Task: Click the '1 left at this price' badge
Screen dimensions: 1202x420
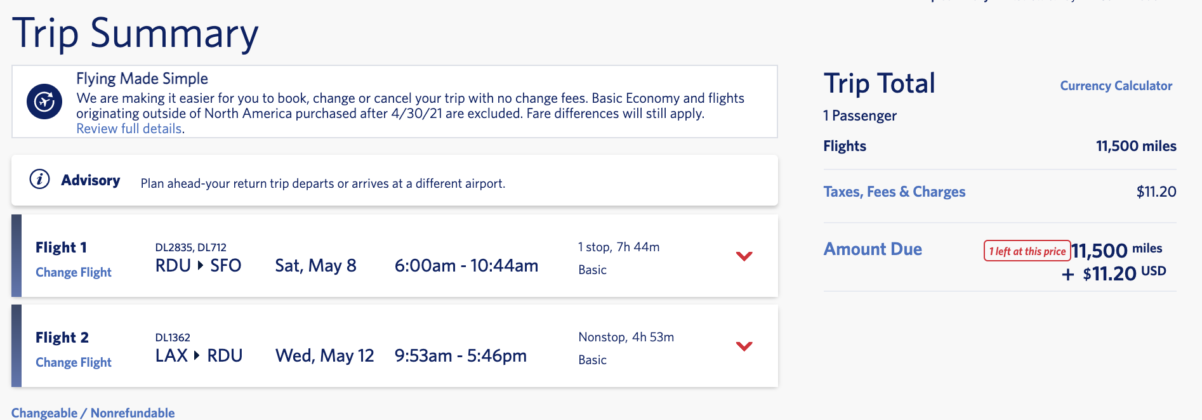Action: 1027,251
